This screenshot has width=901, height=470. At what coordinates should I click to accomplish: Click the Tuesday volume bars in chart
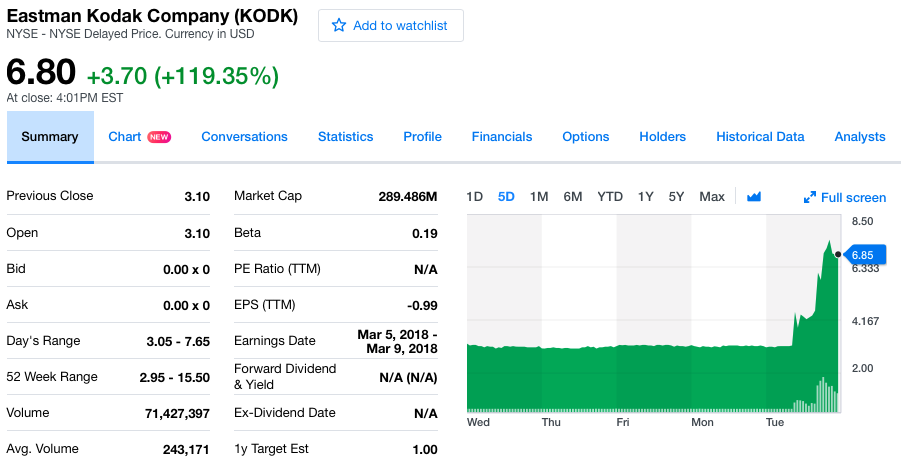click(x=816, y=396)
